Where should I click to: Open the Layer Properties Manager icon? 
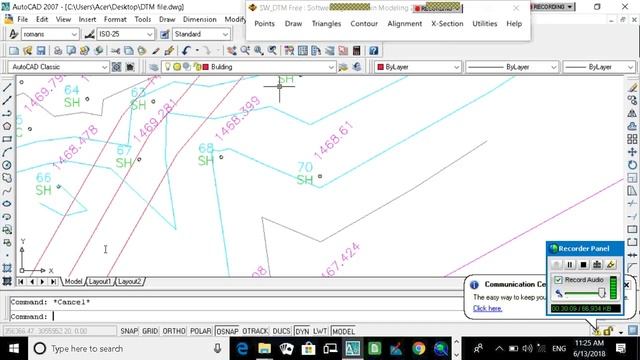pyautogui.click(x=153, y=67)
